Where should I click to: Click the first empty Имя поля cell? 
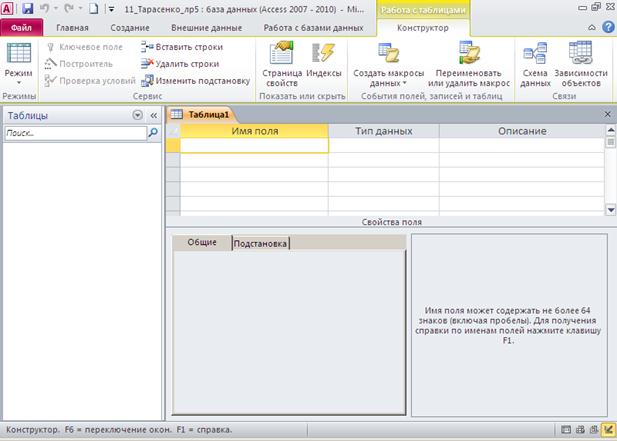coord(254,146)
